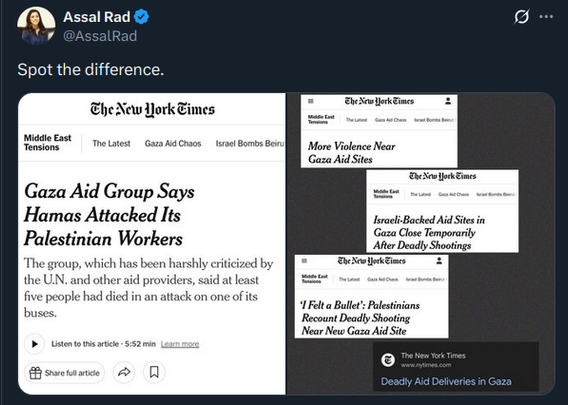Open hamburger menu in top-right NYT screenshot
This screenshot has height=405, width=568.
310,101
